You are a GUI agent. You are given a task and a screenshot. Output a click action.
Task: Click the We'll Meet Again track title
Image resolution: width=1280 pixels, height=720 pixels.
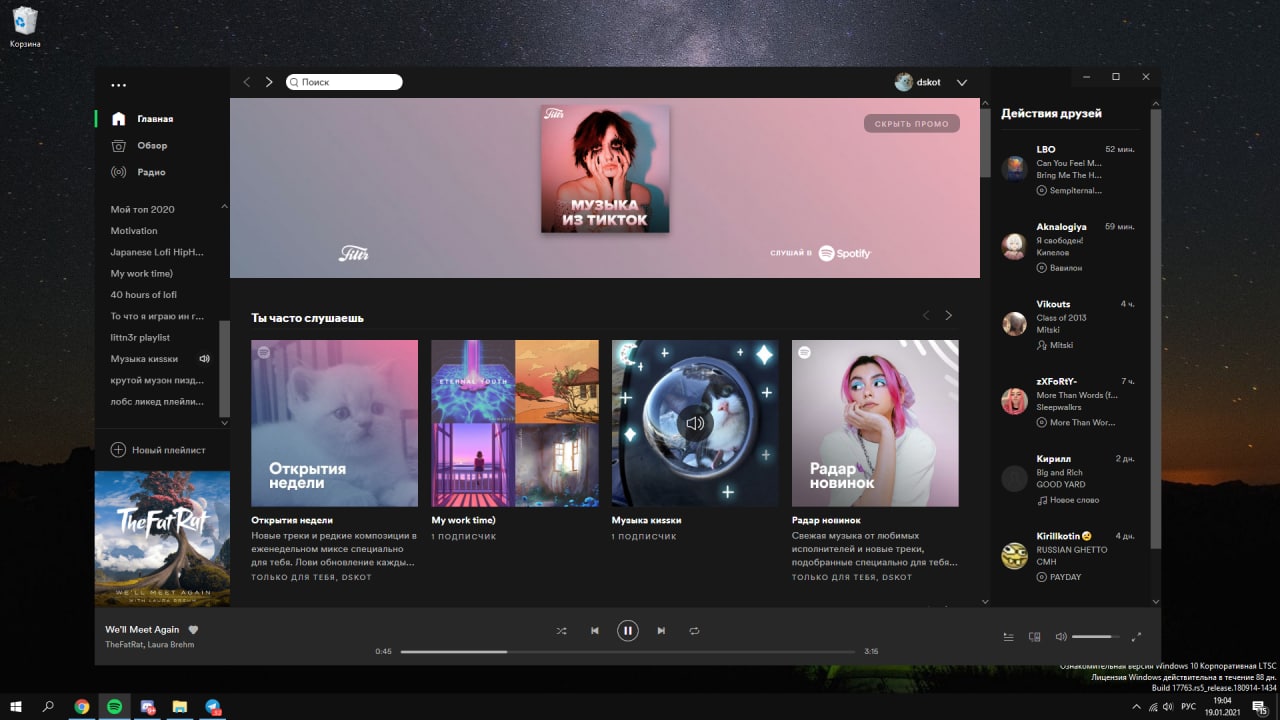(x=142, y=630)
